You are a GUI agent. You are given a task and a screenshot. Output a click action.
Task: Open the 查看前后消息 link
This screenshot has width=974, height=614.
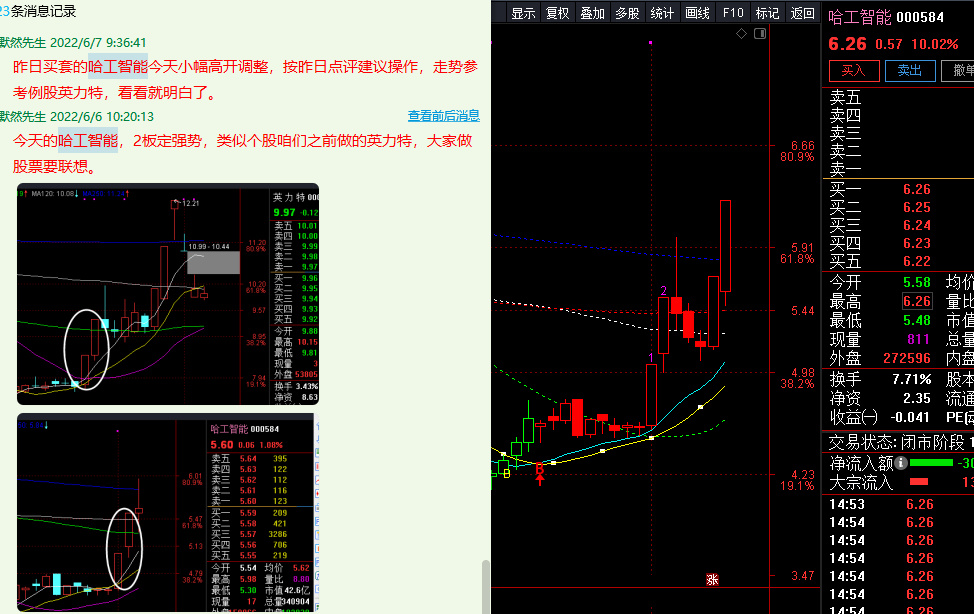(444, 116)
